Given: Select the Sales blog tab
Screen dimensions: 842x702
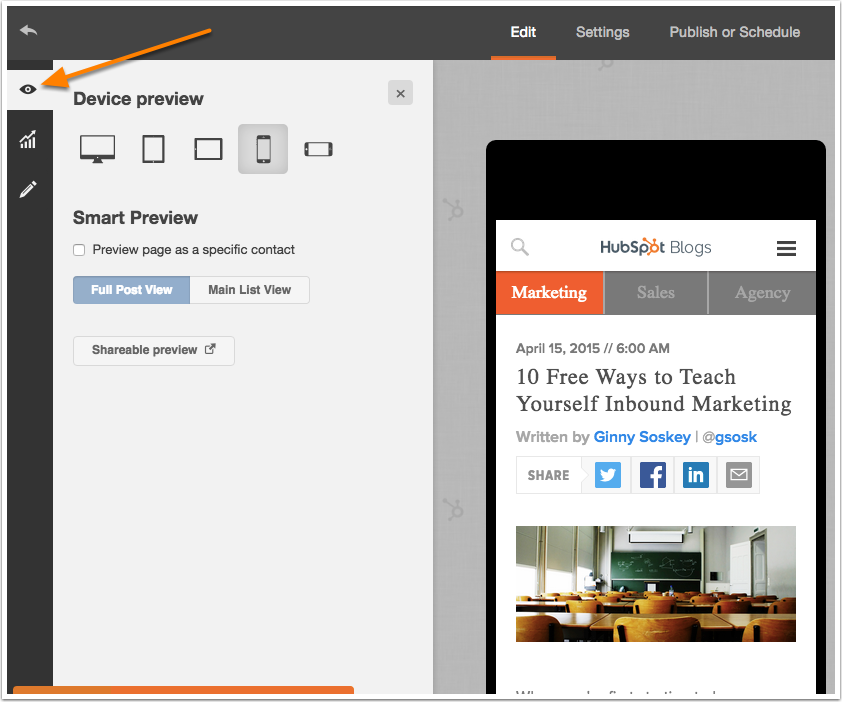Looking at the screenshot, I should pyautogui.click(x=656, y=293).
